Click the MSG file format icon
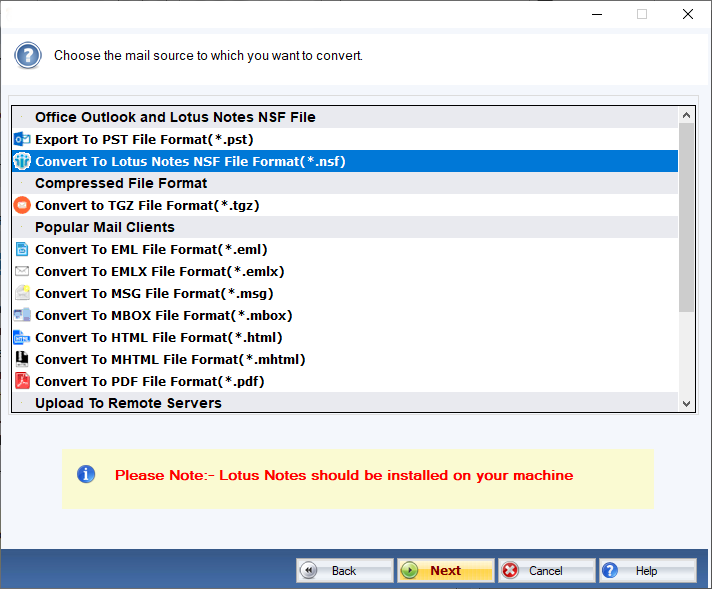712x589 pixels. click(x=22, y=293)
